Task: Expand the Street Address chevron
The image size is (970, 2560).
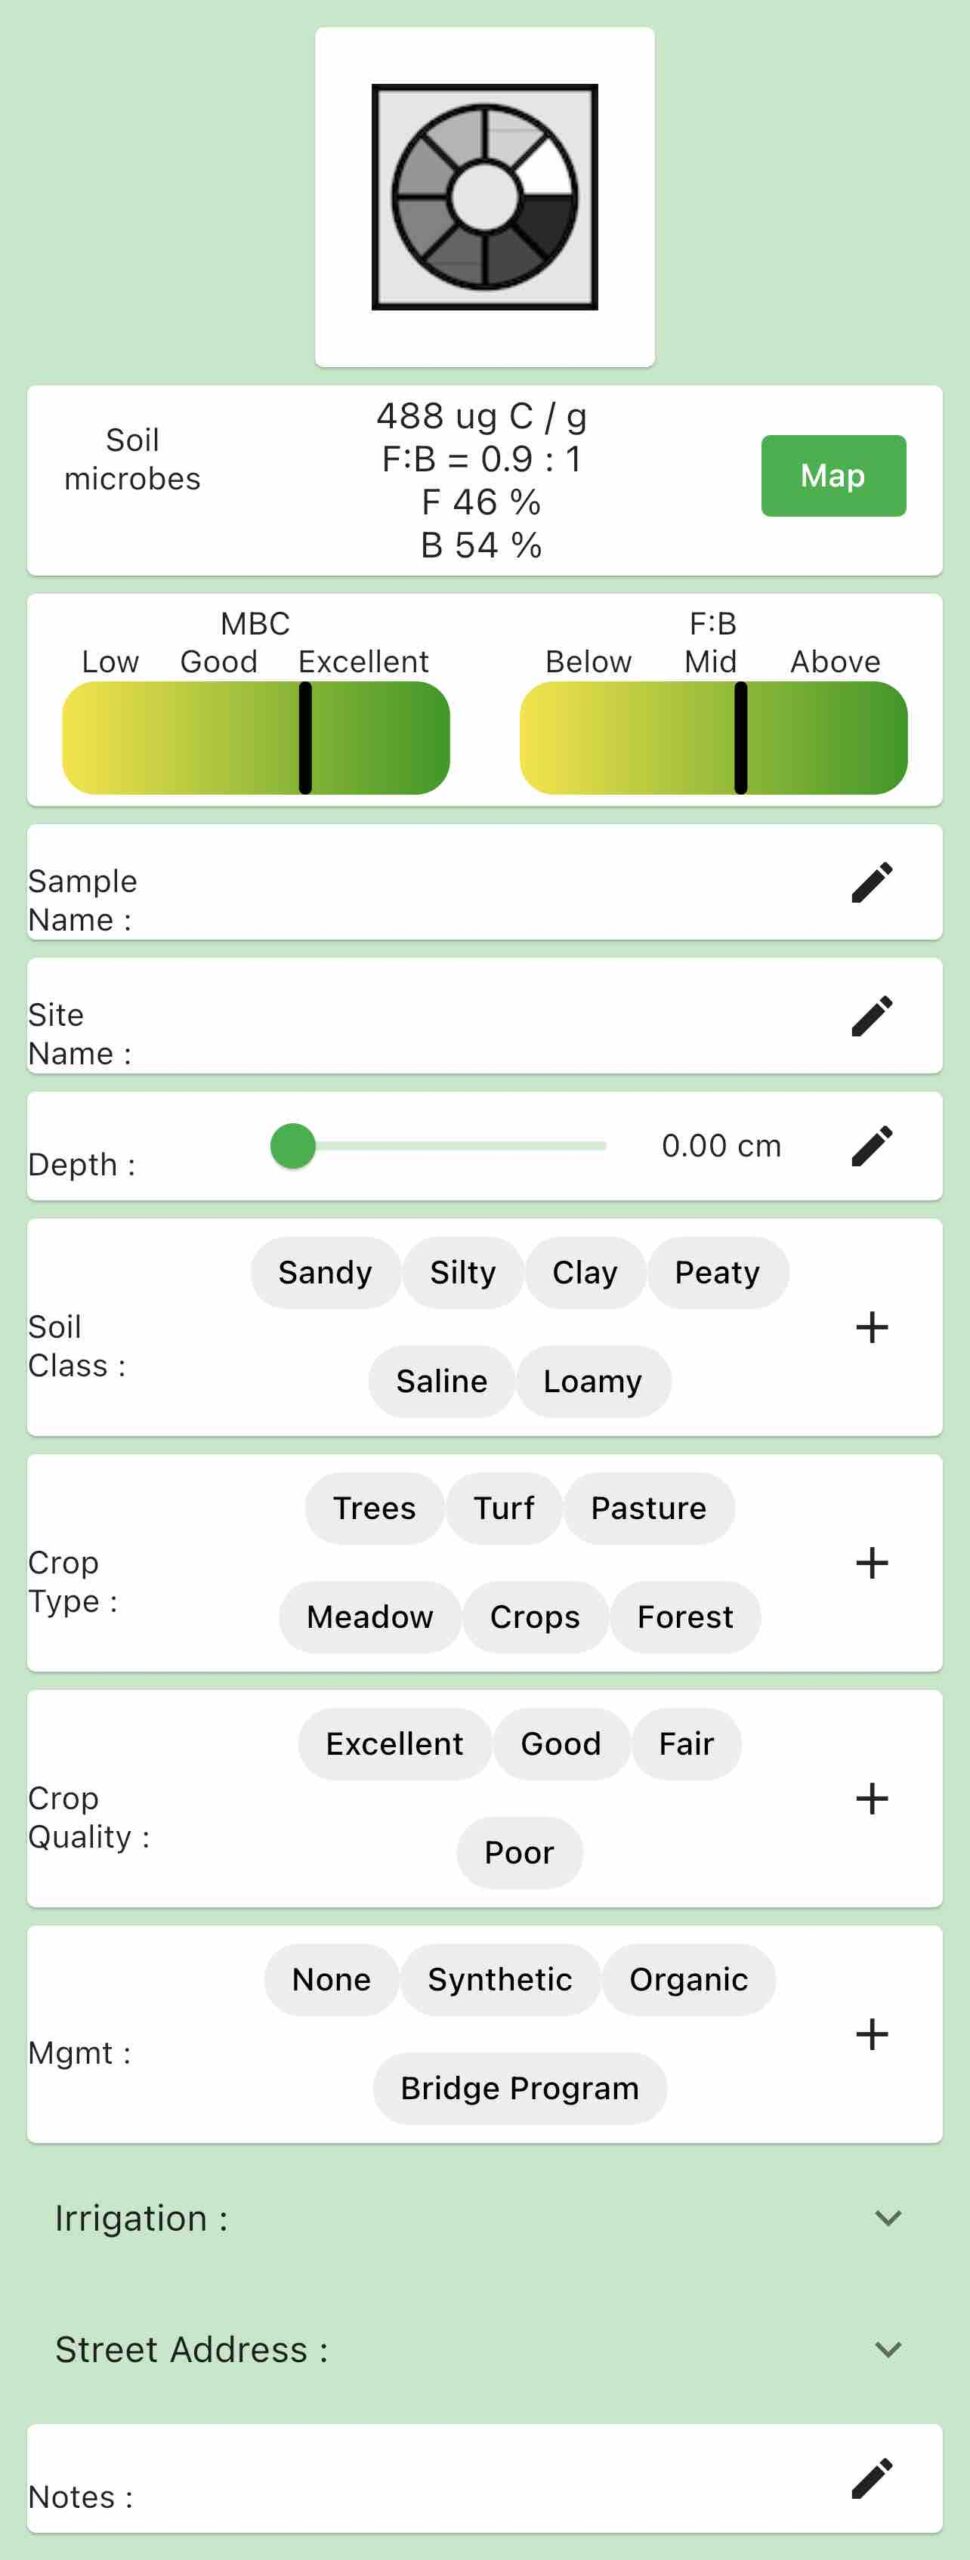Action: pos(888,2349)
